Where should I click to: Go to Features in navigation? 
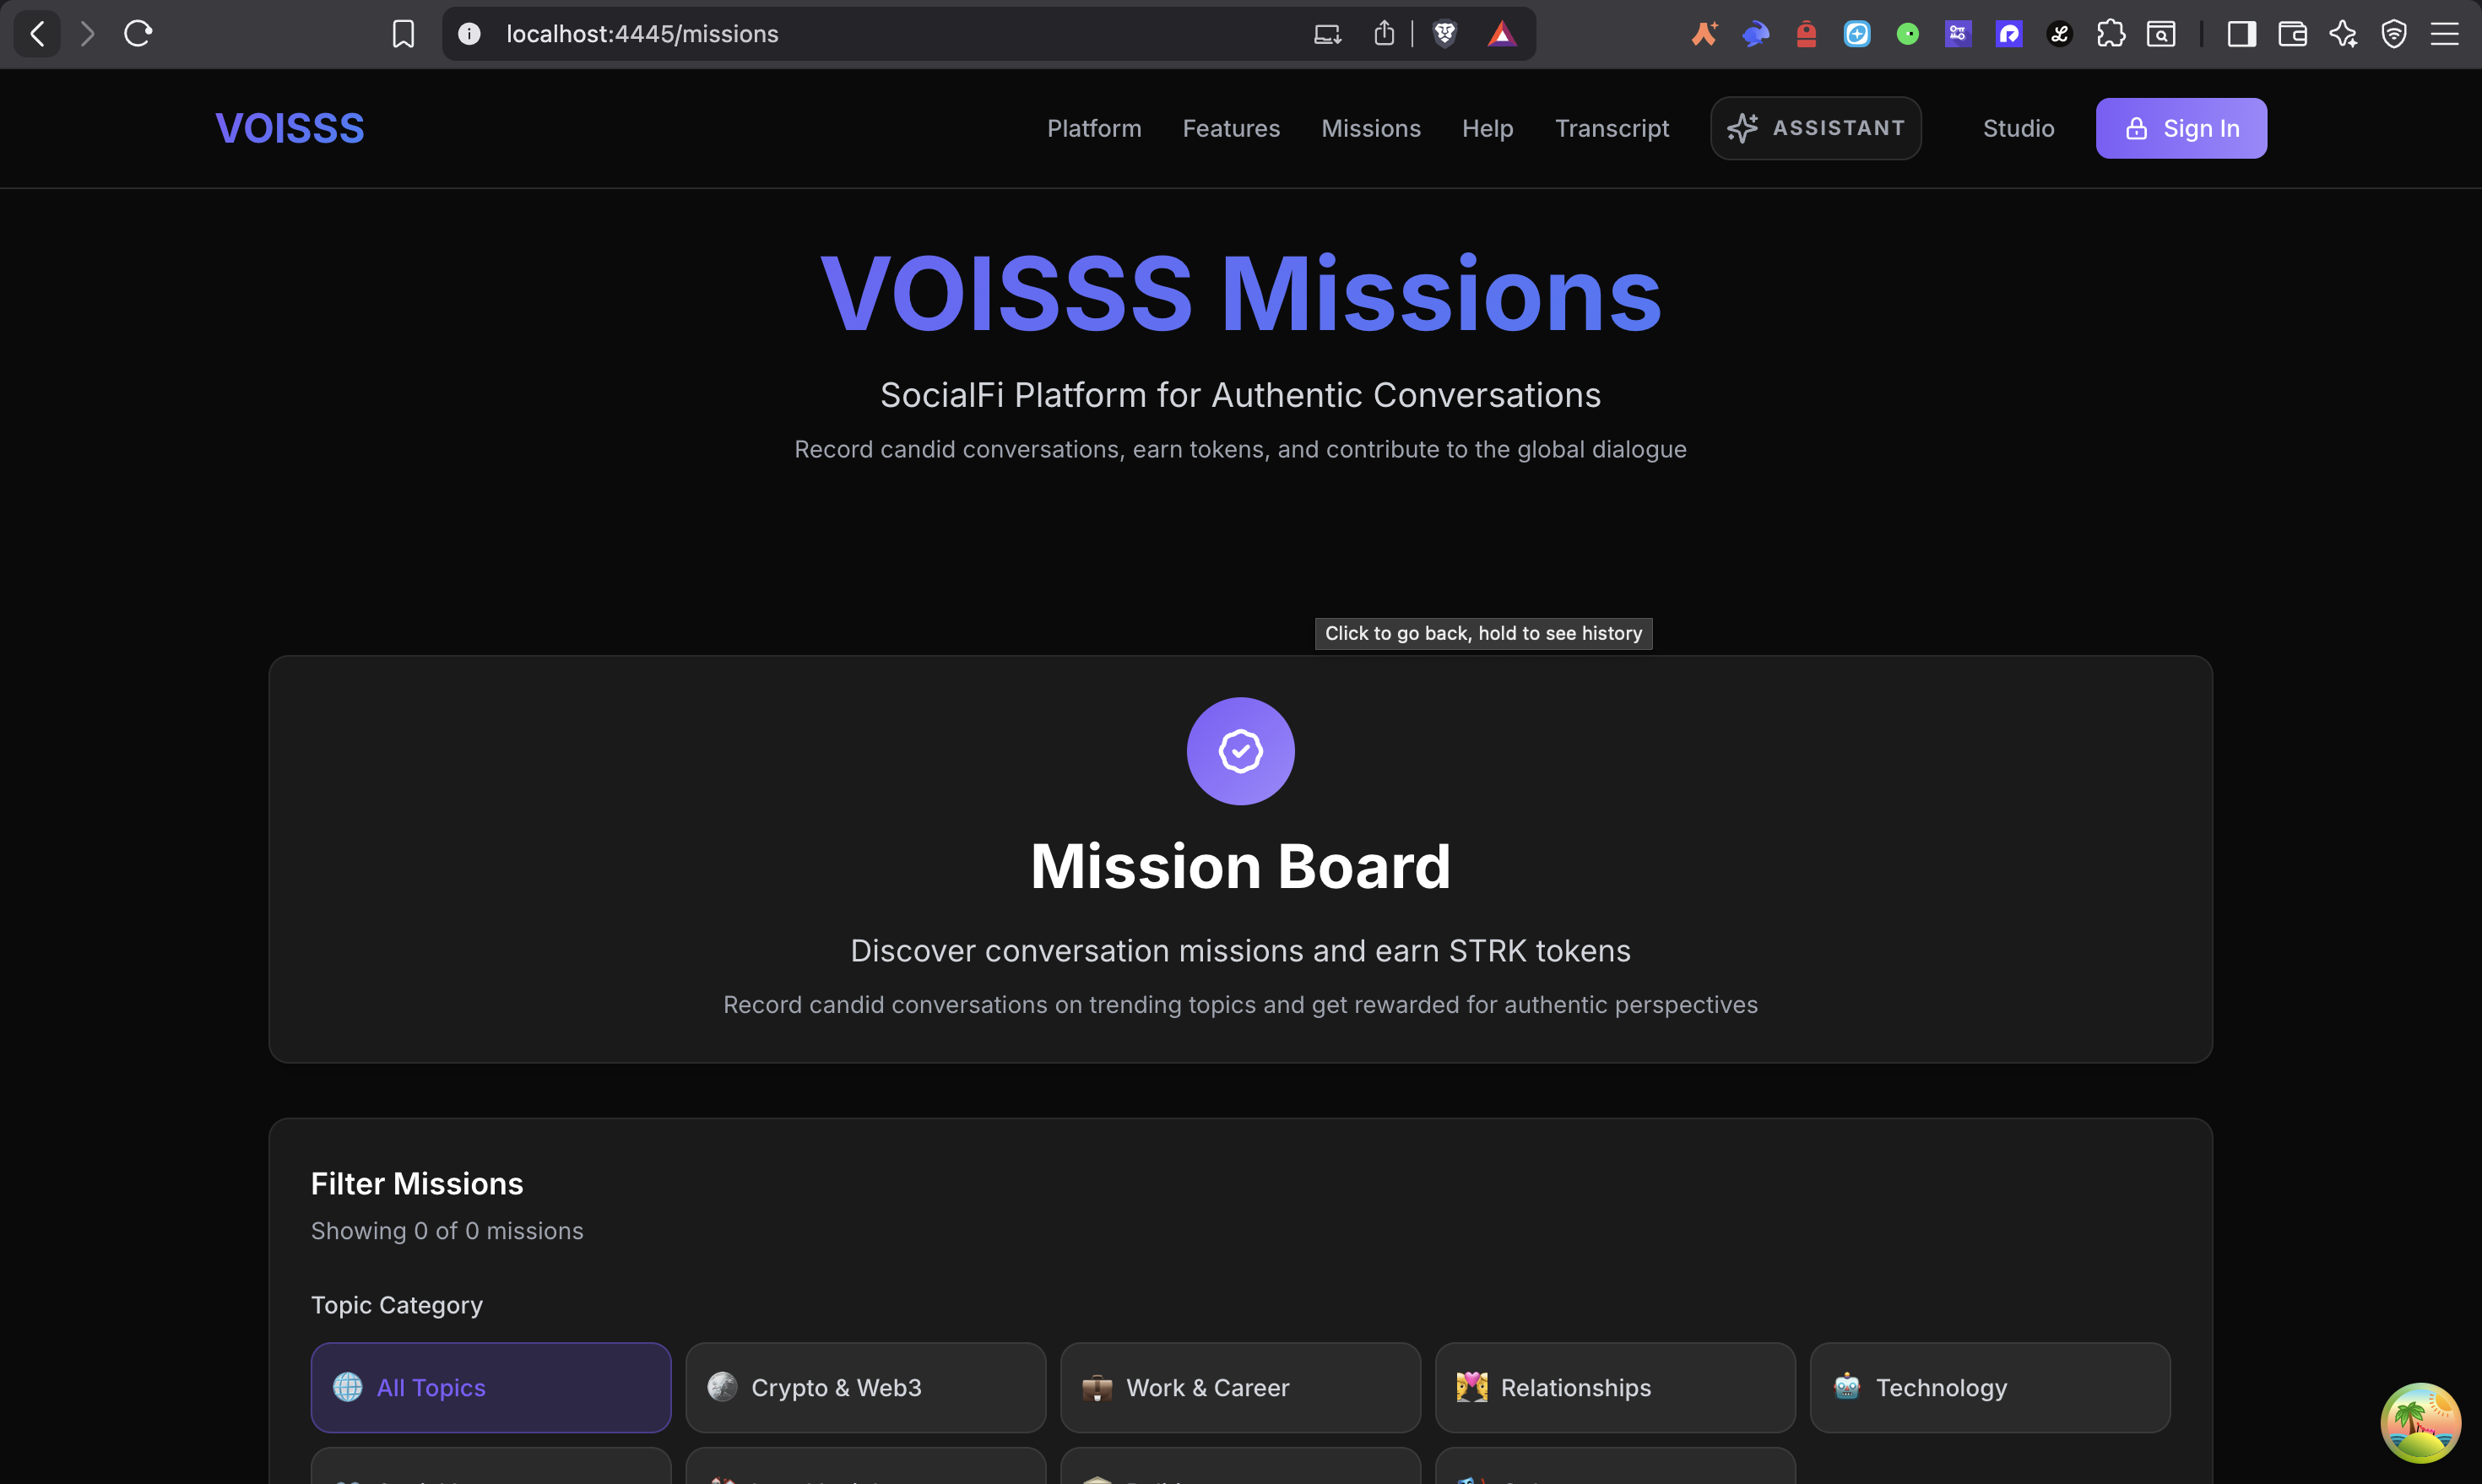pyautogui.click(x=1231, y=128)
